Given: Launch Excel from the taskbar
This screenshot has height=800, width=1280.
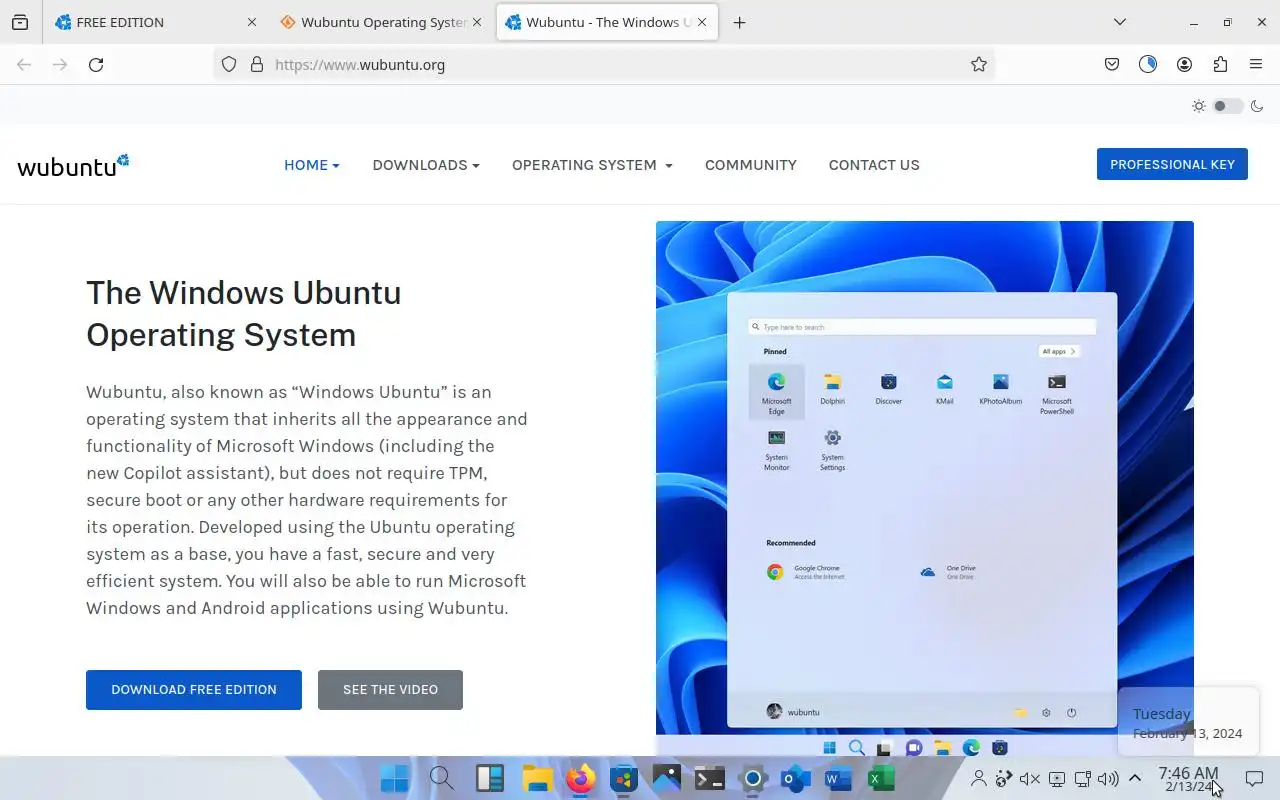Looking at the screenshot, I should (x=882, y=778).
